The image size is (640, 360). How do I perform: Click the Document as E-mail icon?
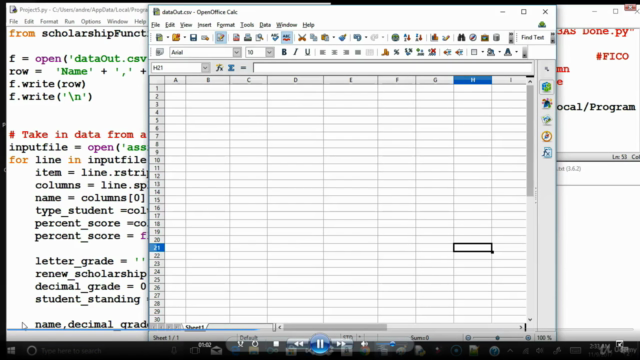point(205,38)
